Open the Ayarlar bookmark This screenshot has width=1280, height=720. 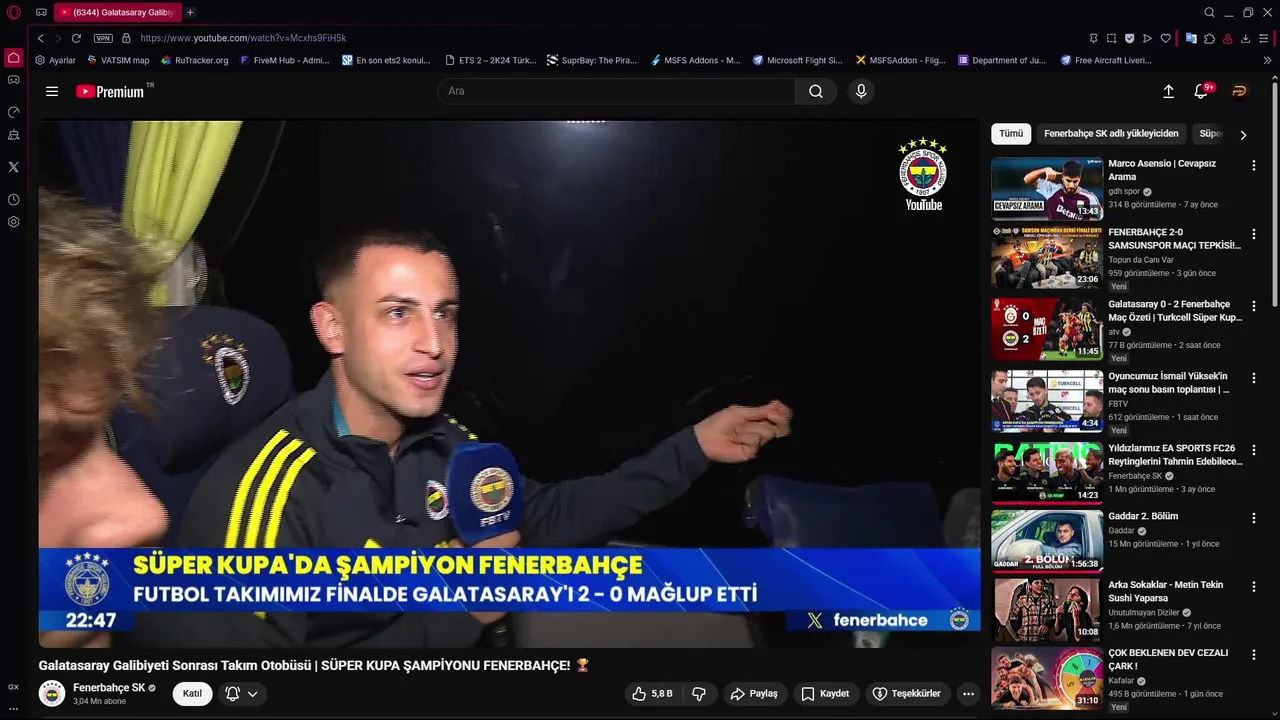pyautogui.click(x=55, y=60)
